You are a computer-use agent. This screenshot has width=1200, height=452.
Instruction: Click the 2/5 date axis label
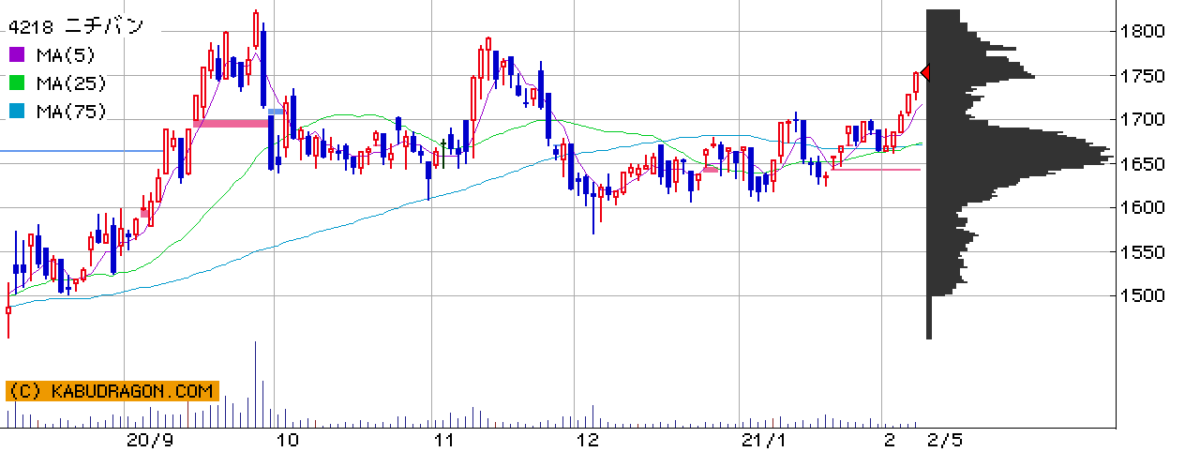pos(945,440)
